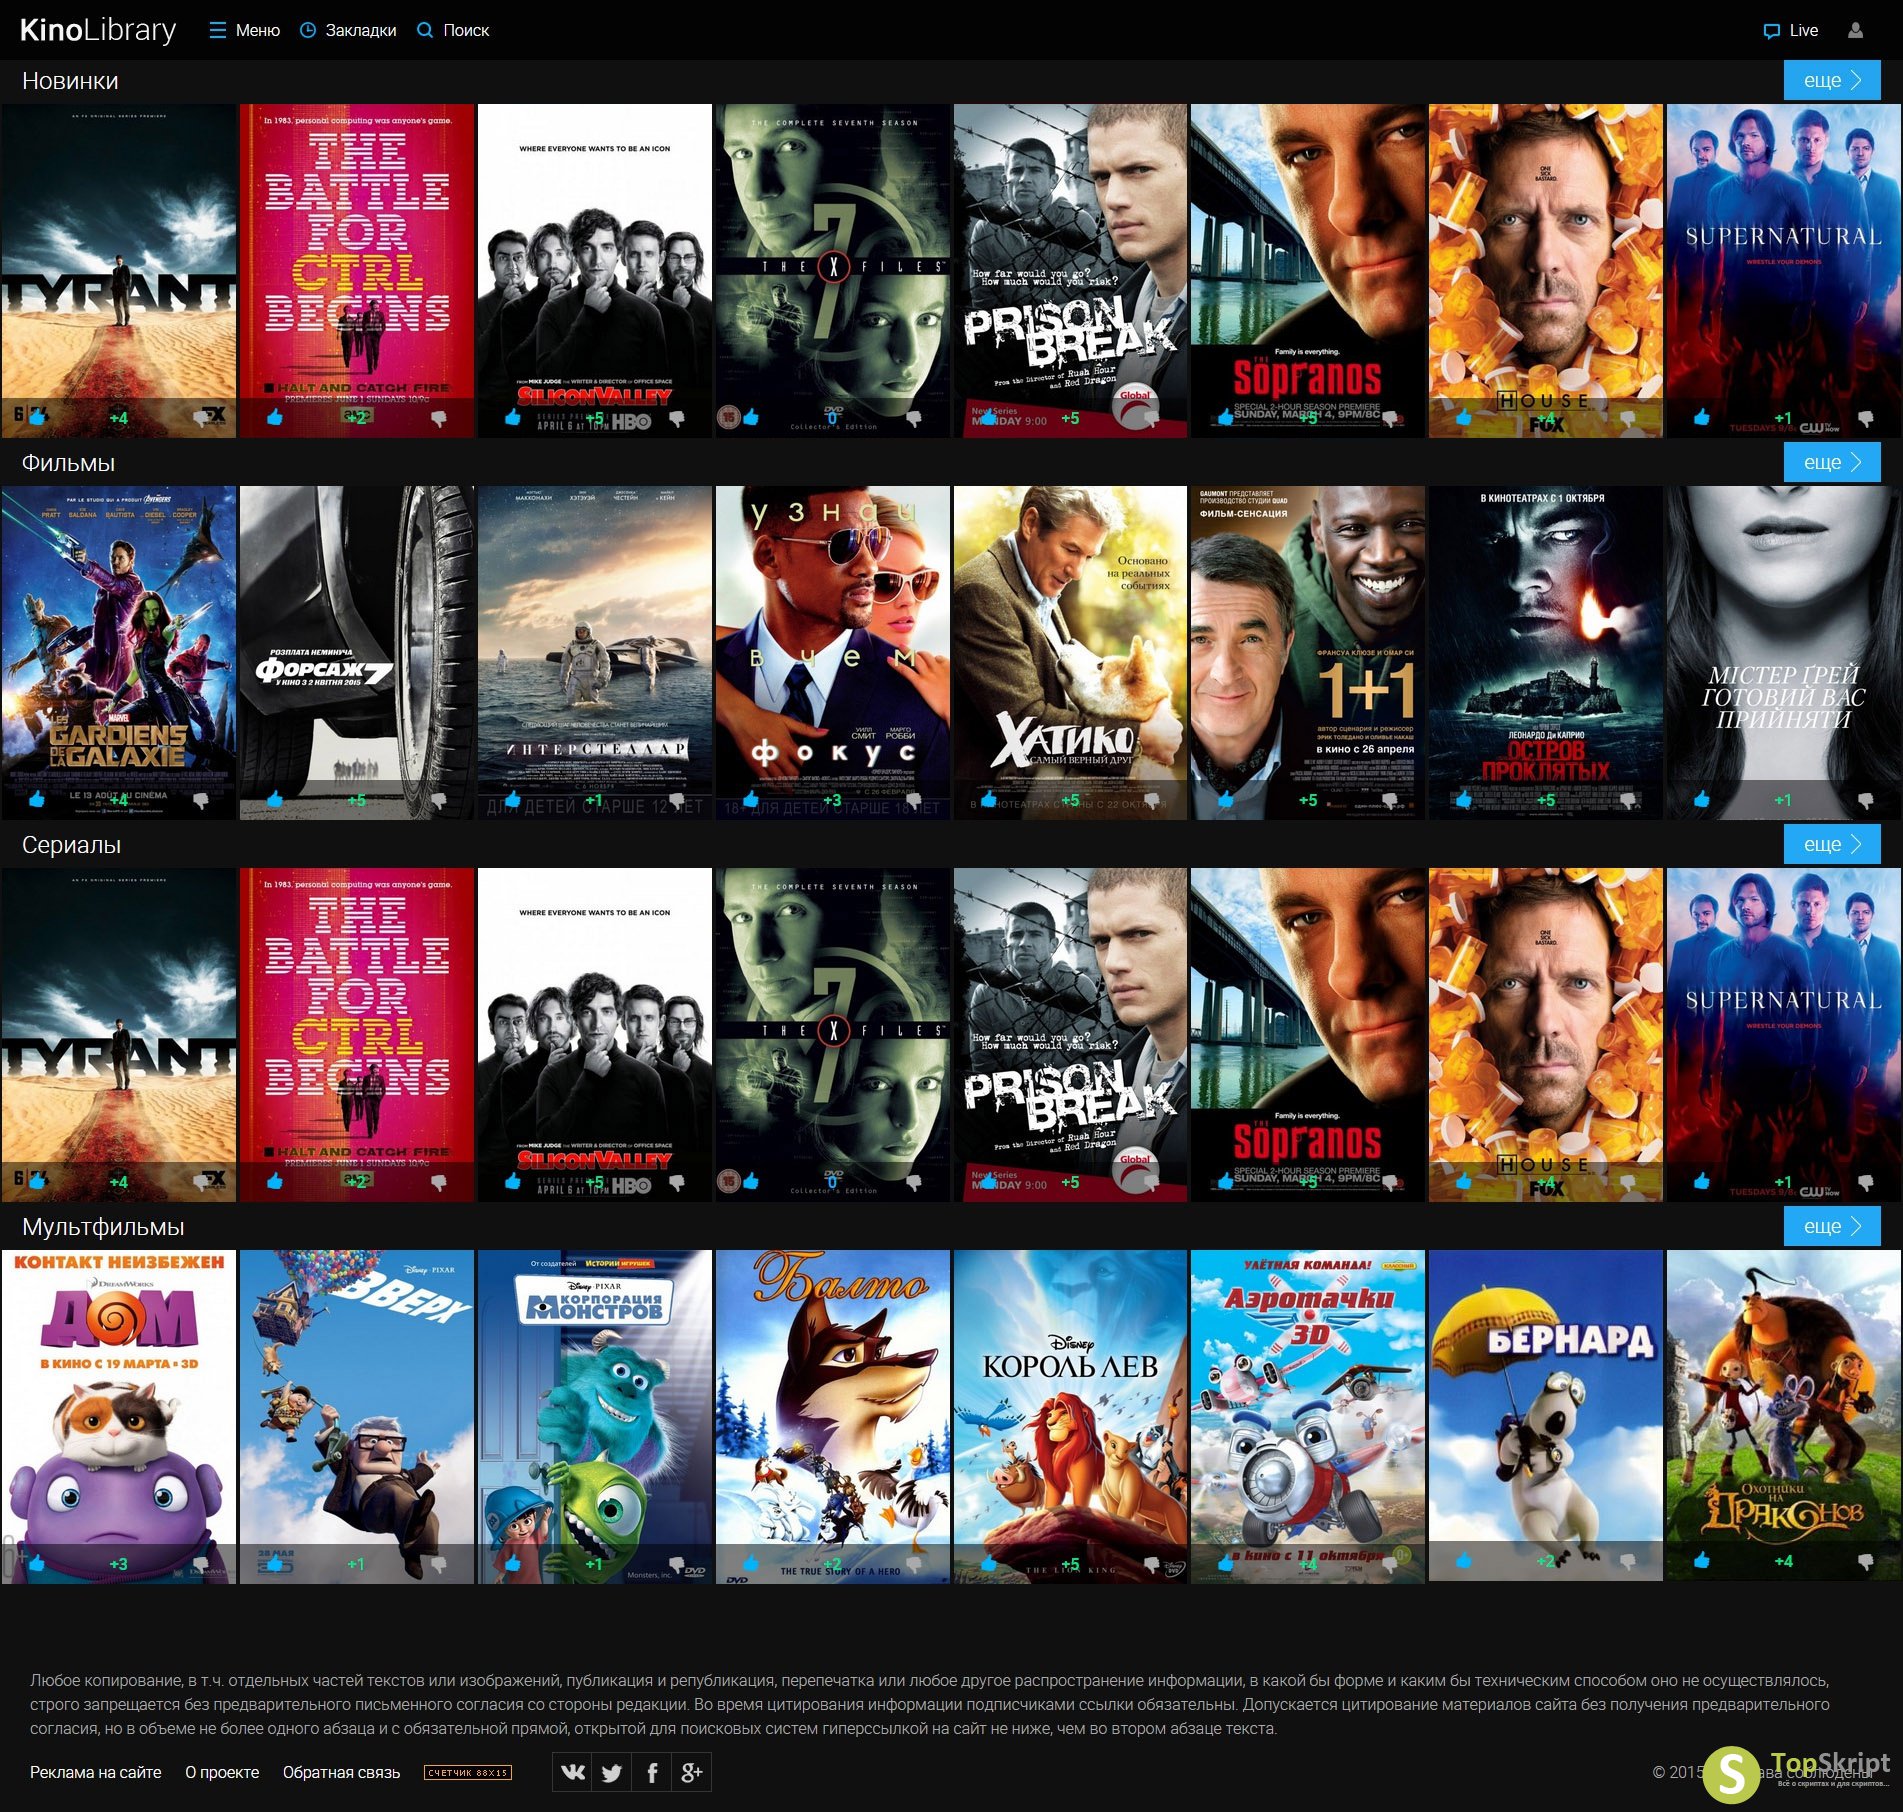The width and height of the screenshot is (1903, 1812).
Task: Open the Обратная связь link
Action: 341,1772
